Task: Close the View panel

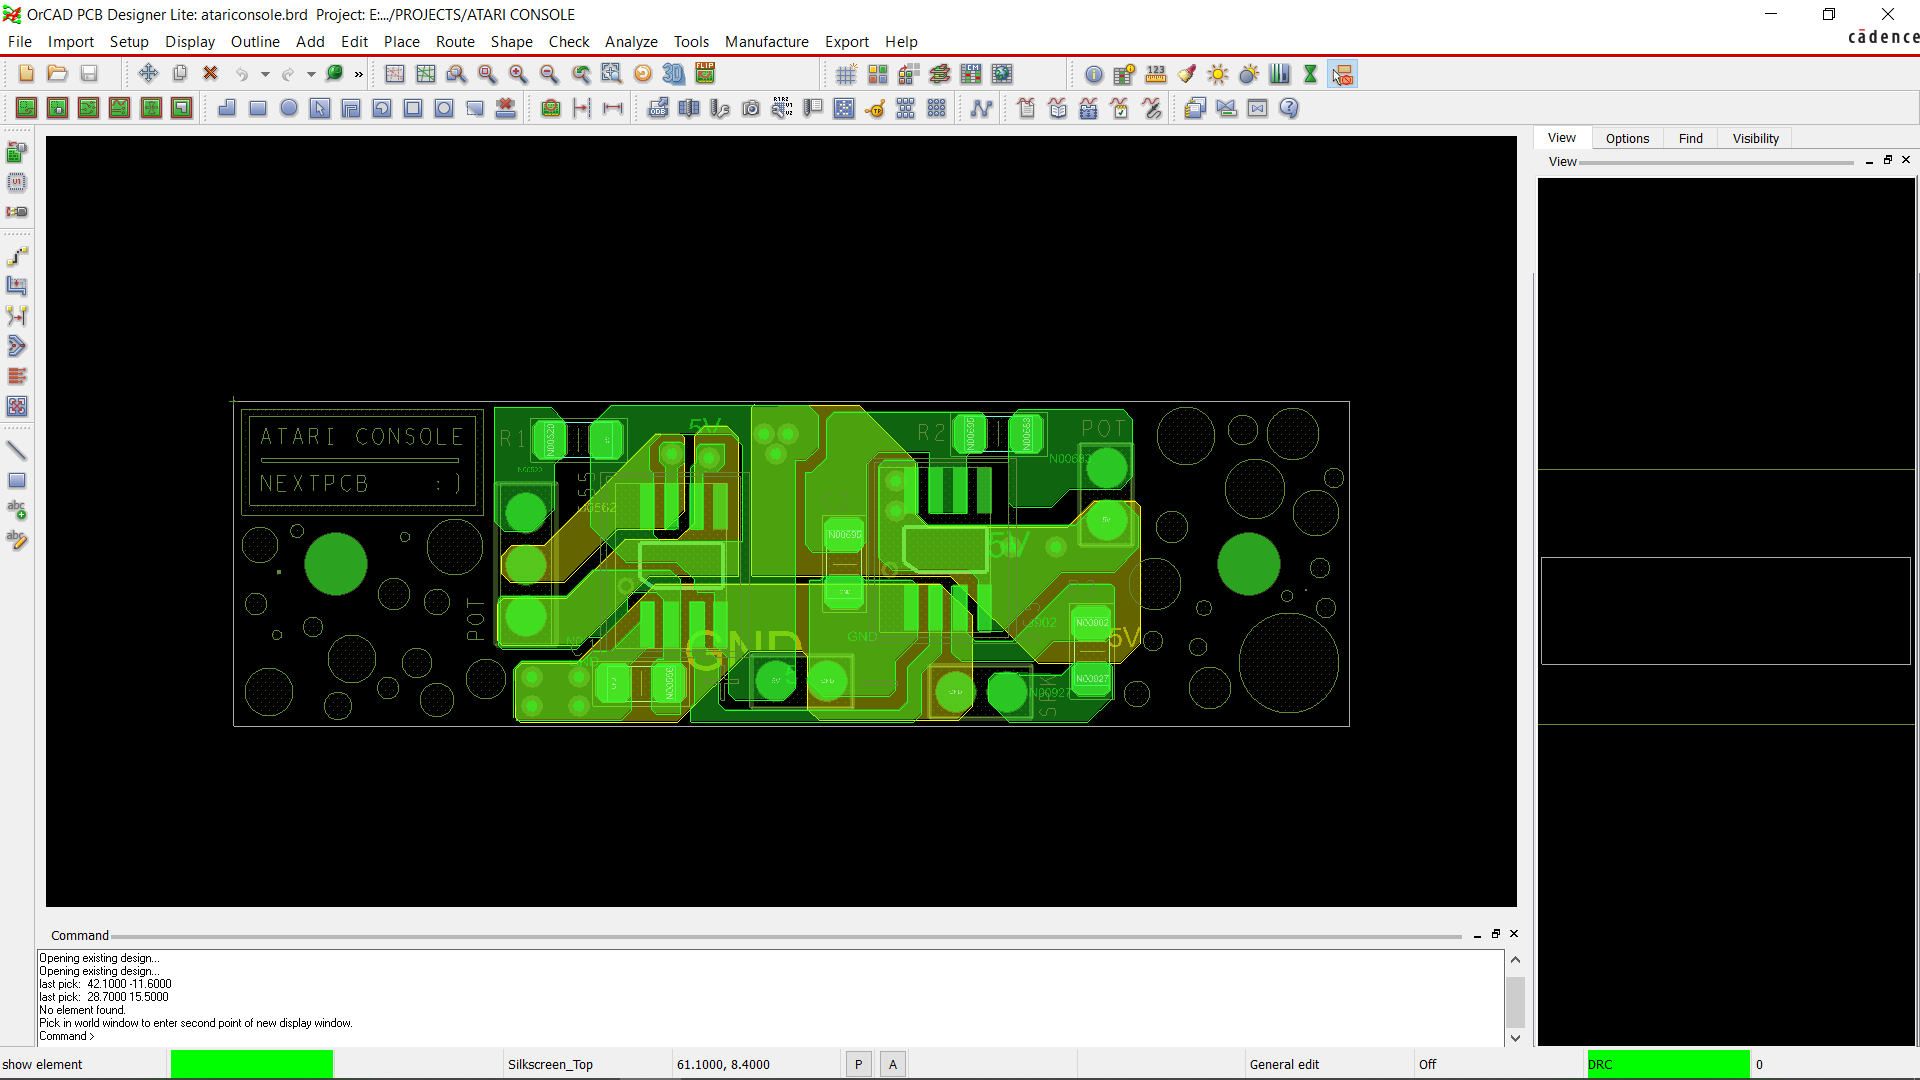Action: [1906, 160]
